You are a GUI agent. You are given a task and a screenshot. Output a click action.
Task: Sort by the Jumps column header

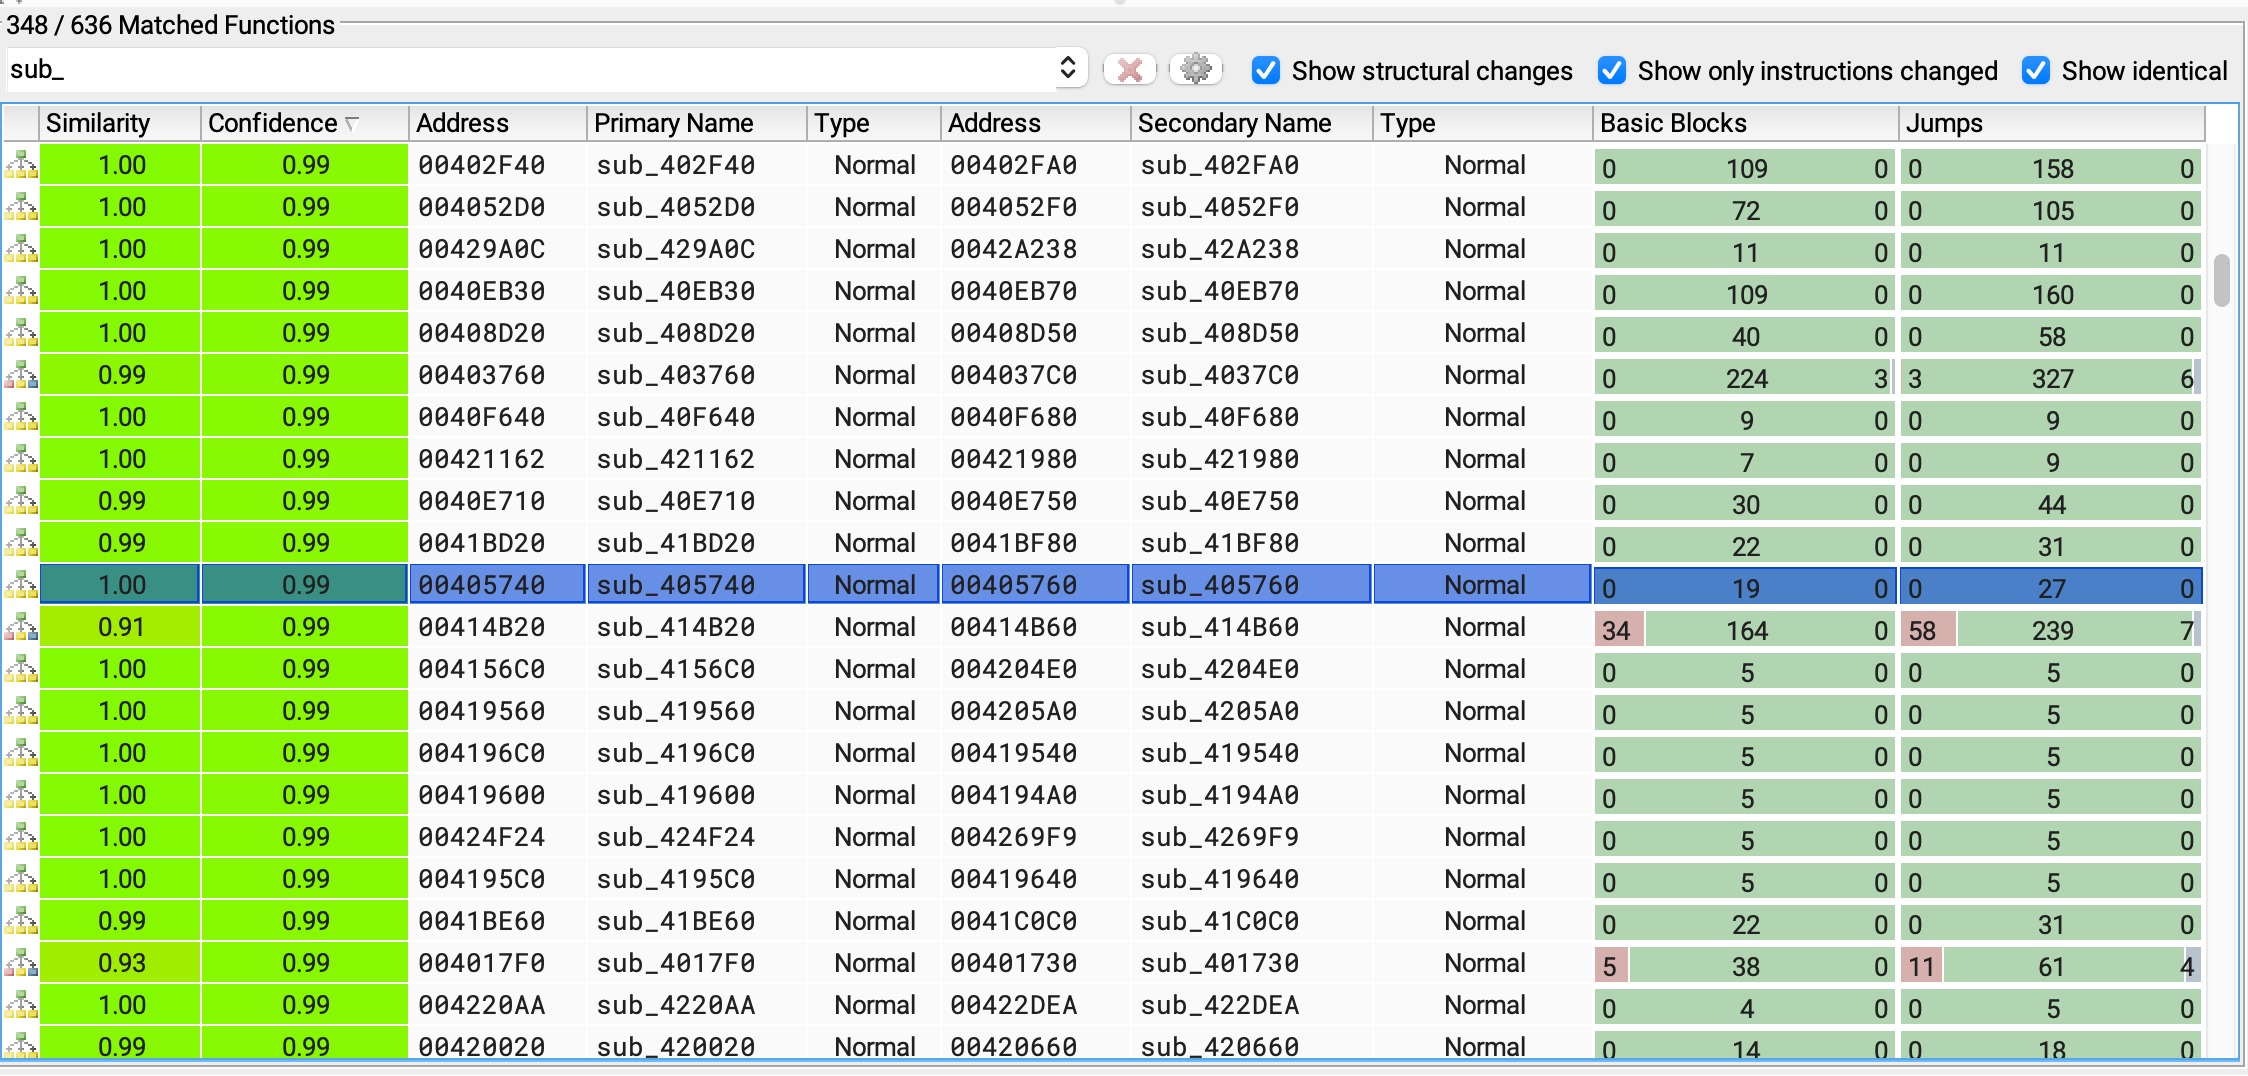pos(2051,123)
